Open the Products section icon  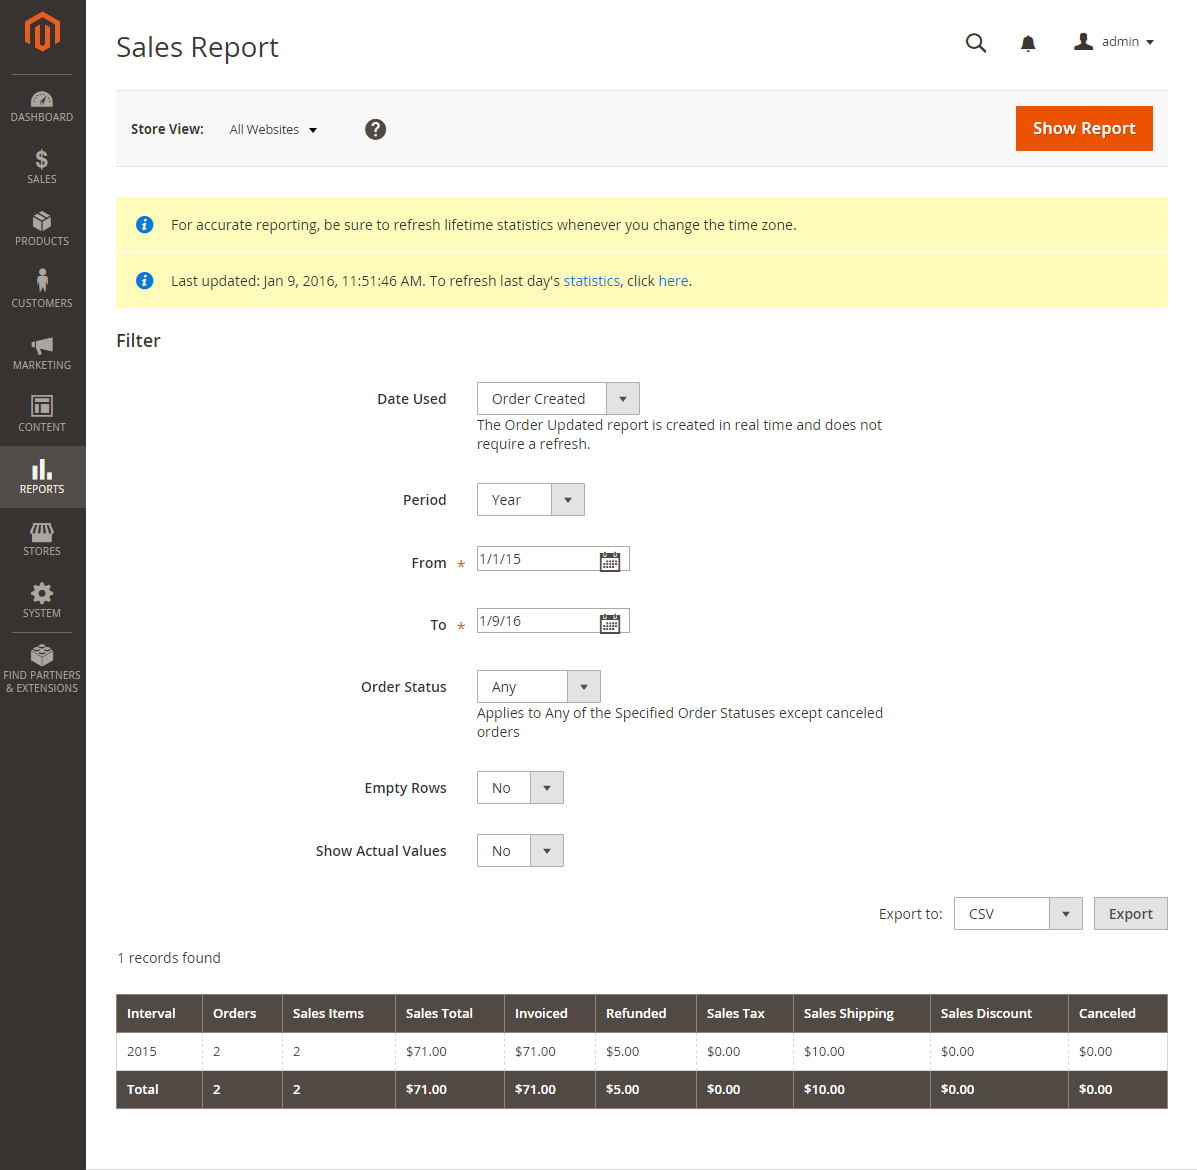(x=42, y=224)
